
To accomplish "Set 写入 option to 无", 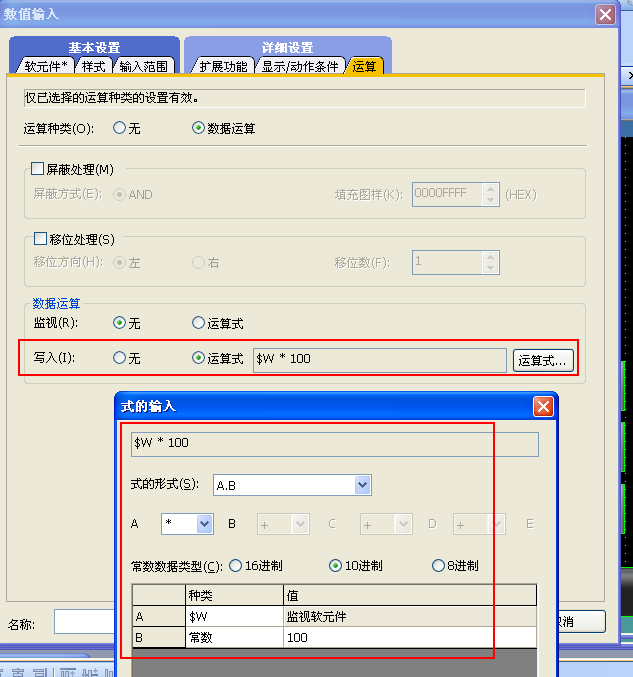I will click(x=120, y=358).
